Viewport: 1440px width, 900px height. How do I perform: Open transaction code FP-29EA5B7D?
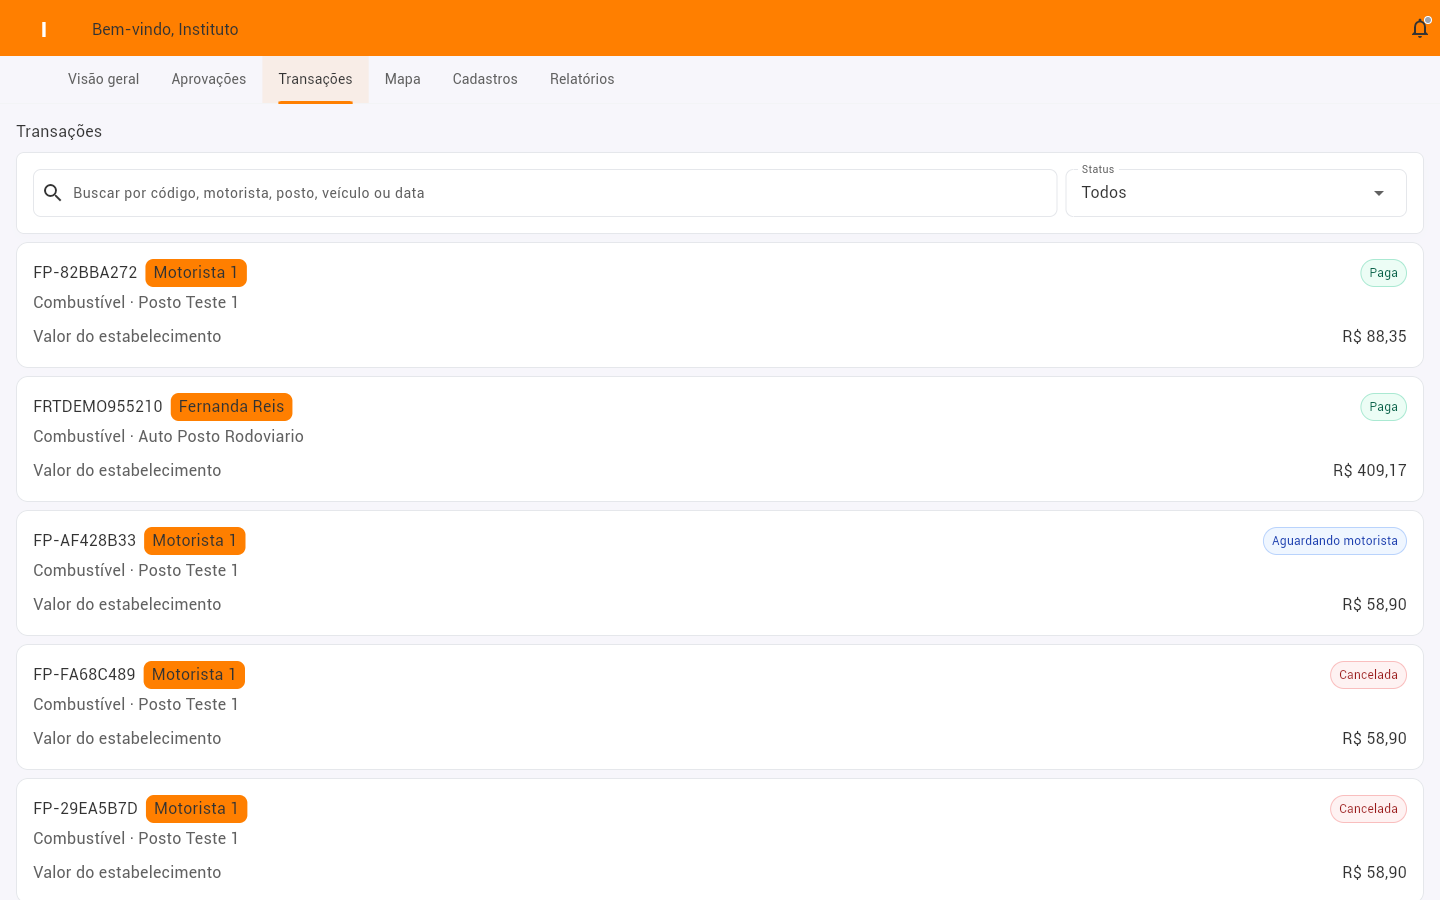pyautogui.click(x=85, y=809)
